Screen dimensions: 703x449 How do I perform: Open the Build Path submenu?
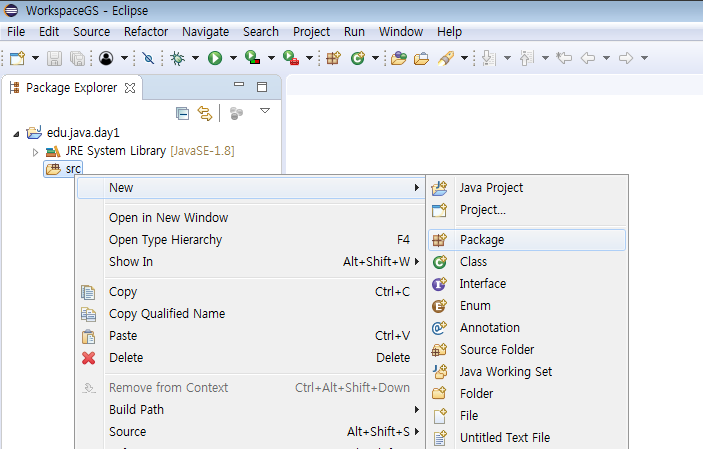tap(252, 410)
